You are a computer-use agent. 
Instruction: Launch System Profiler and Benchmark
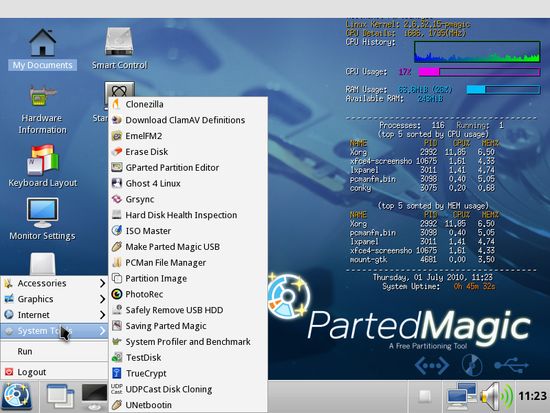point(188,341)
